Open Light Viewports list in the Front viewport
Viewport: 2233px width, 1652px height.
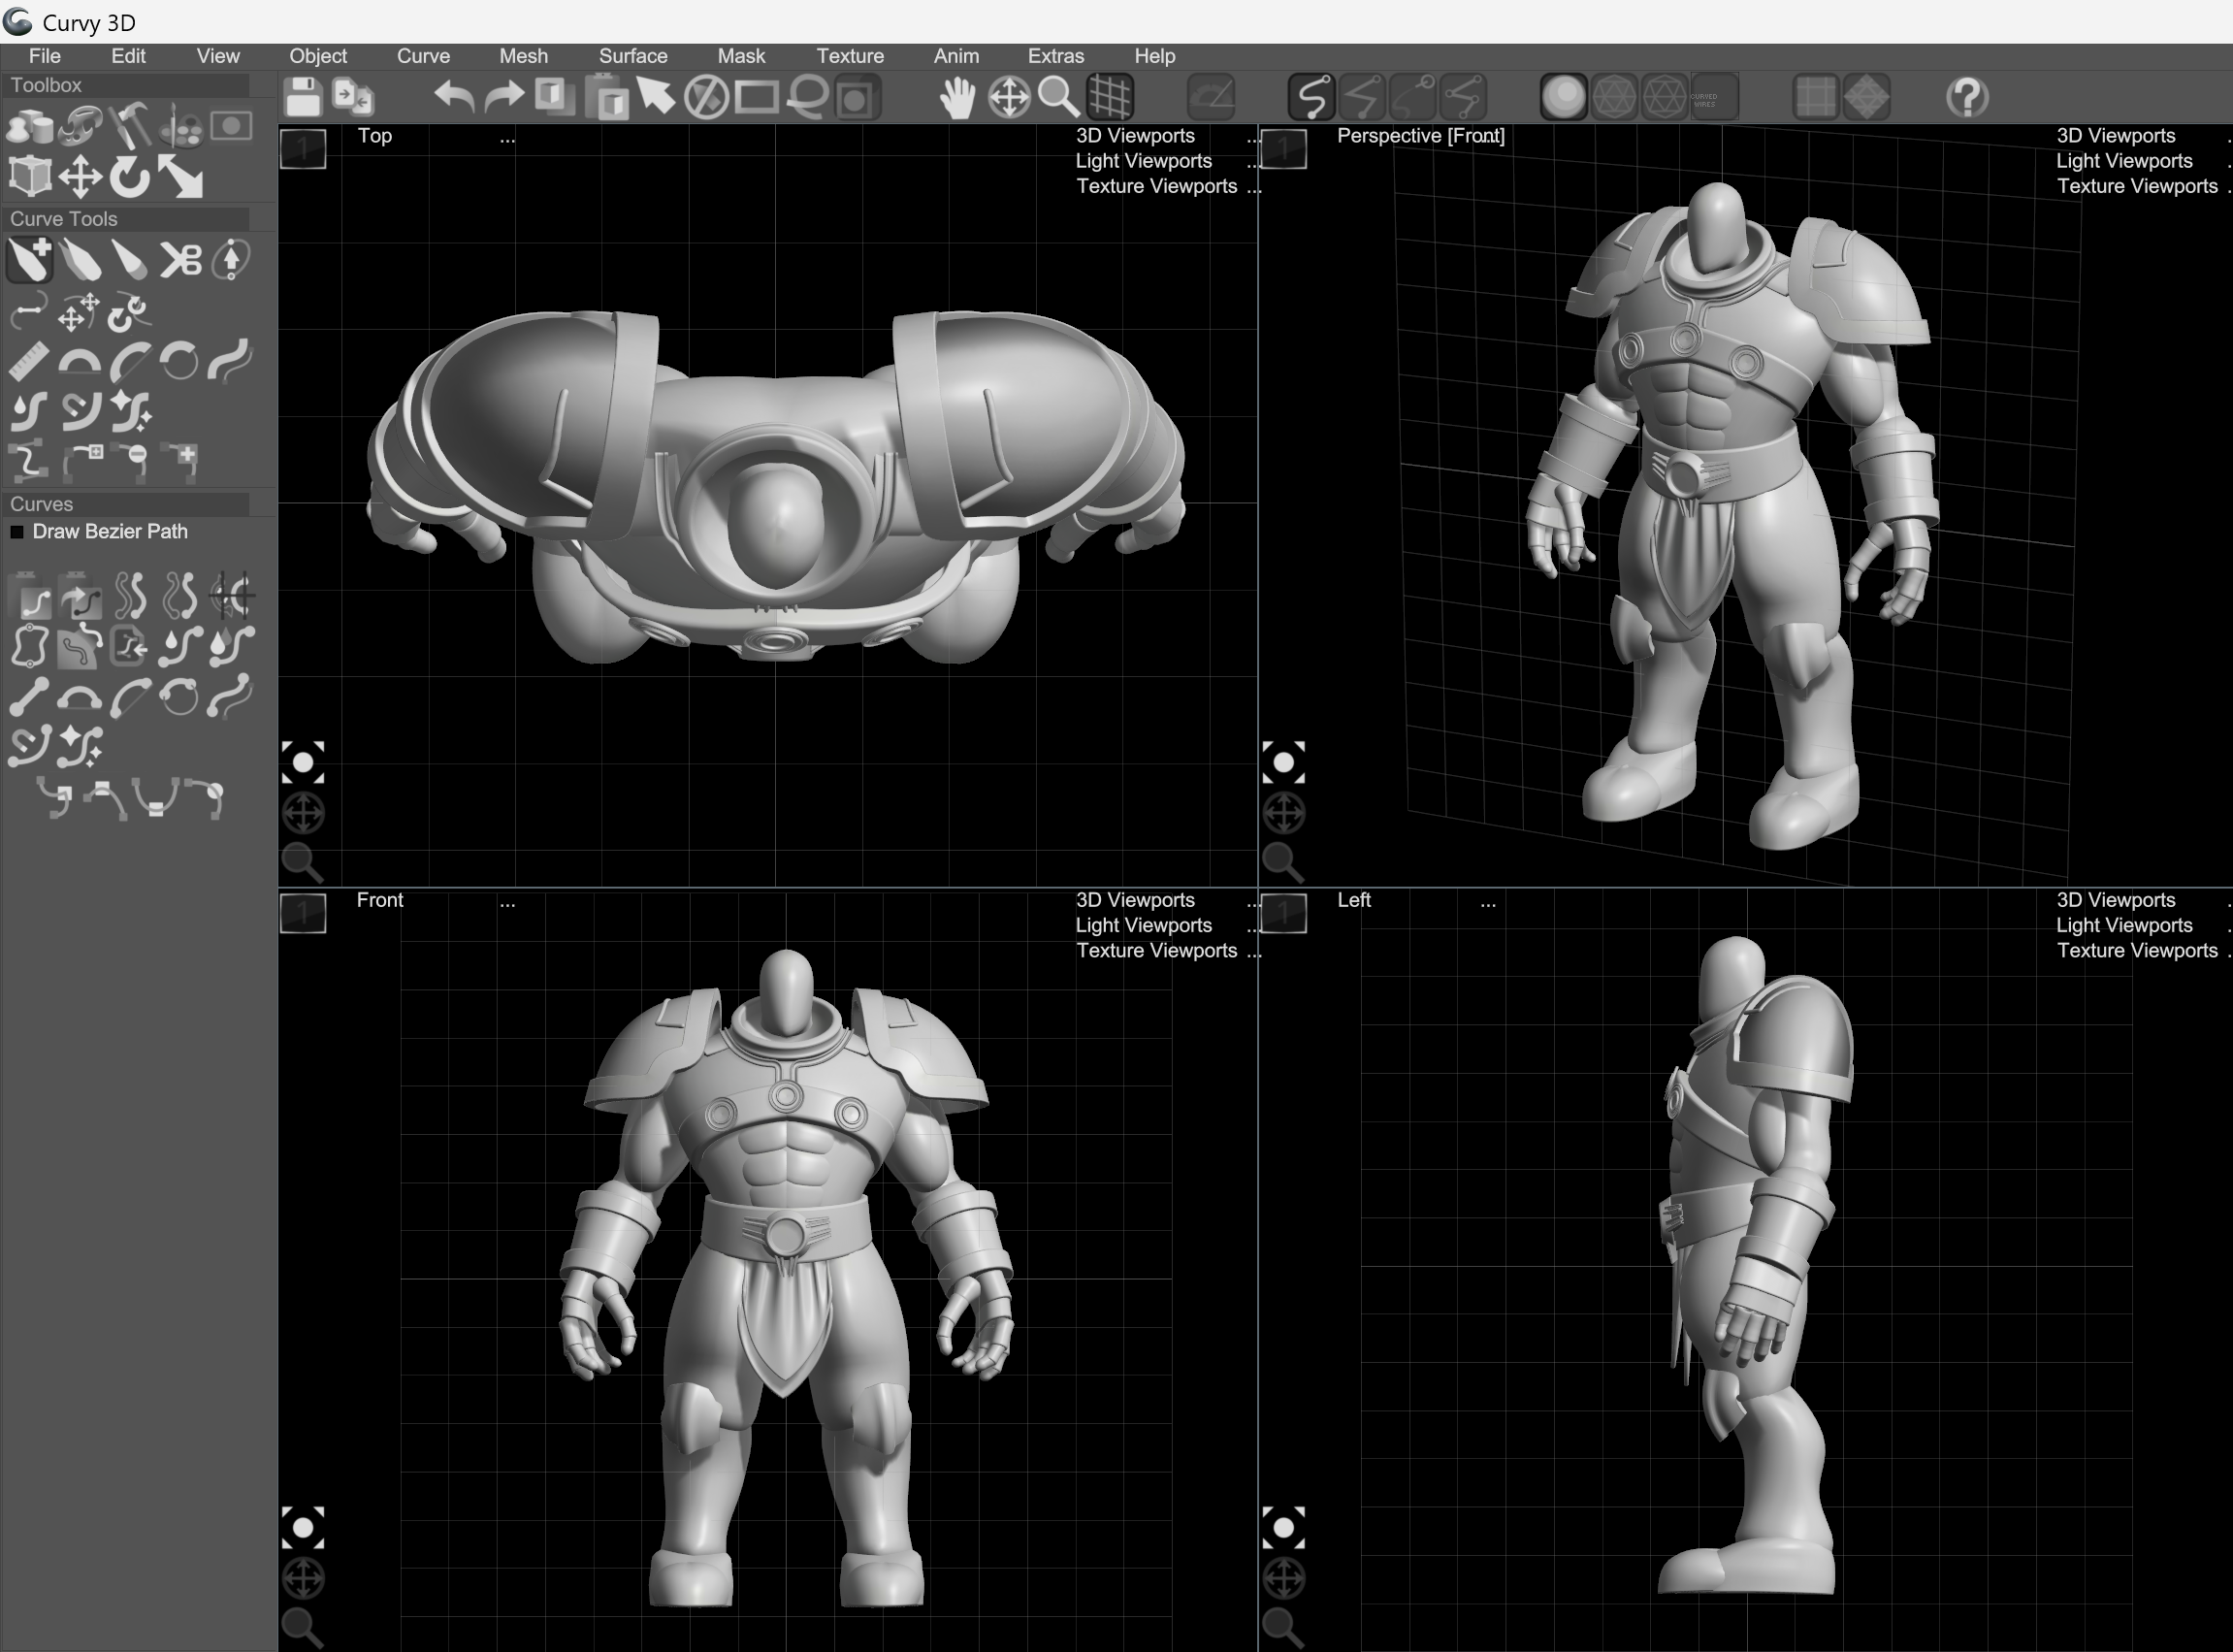1143,925
